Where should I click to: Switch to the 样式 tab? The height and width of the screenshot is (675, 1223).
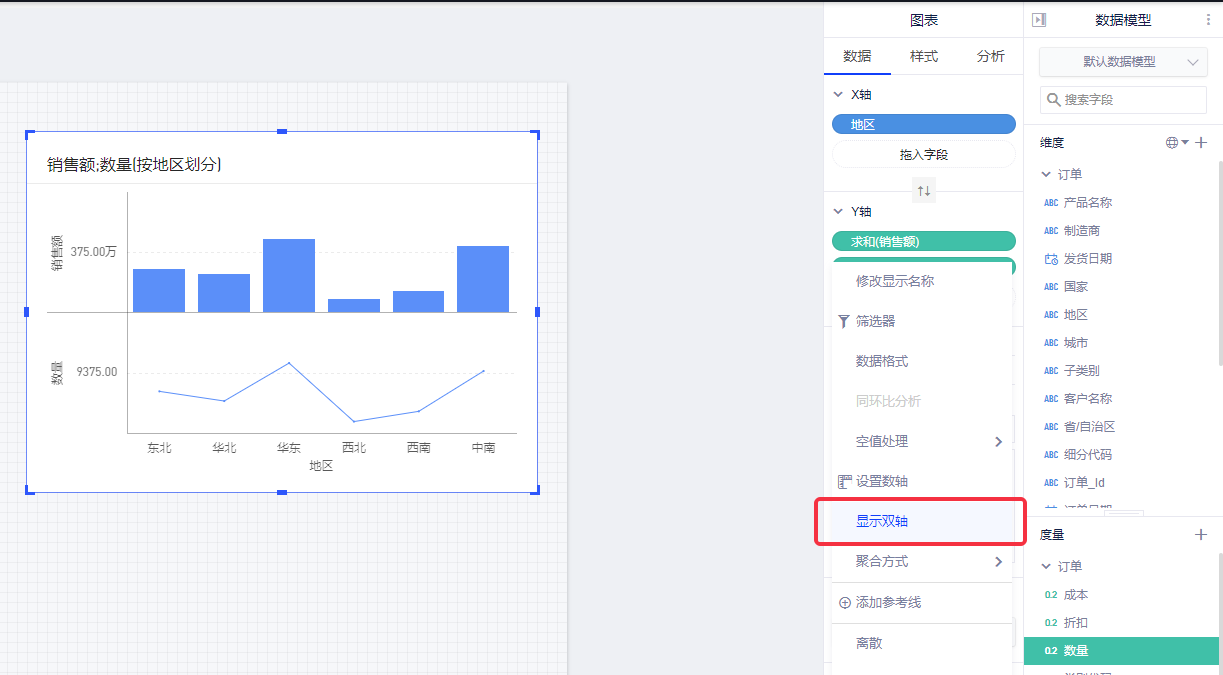pyautogui.click(x=923, y=56)
